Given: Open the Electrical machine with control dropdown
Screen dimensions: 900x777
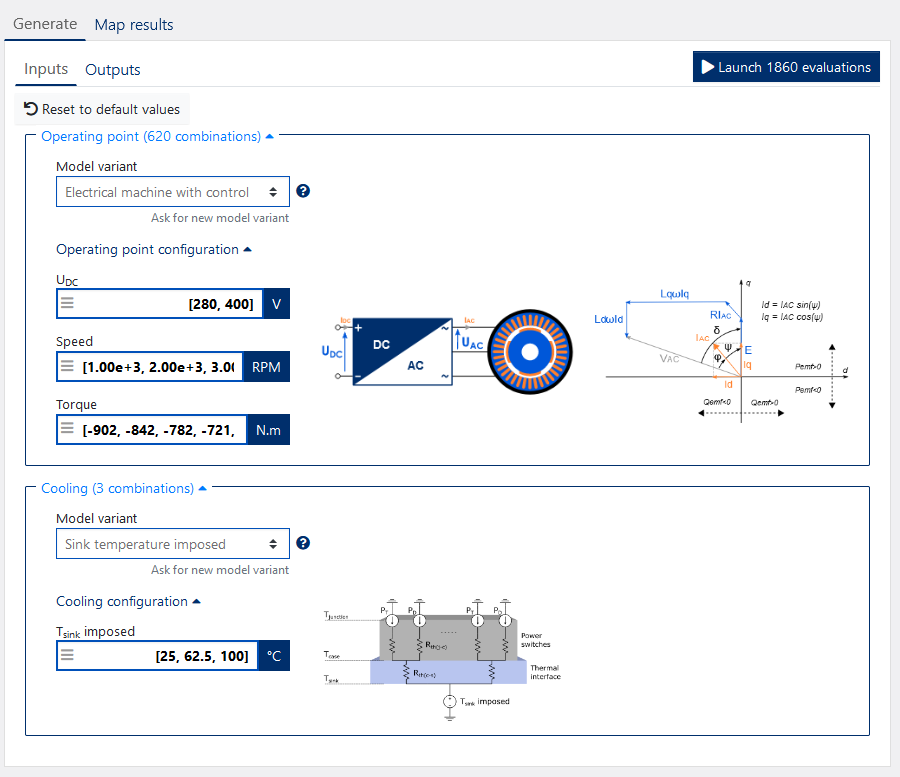Looking at the screenshot, I should pos(172,192).
